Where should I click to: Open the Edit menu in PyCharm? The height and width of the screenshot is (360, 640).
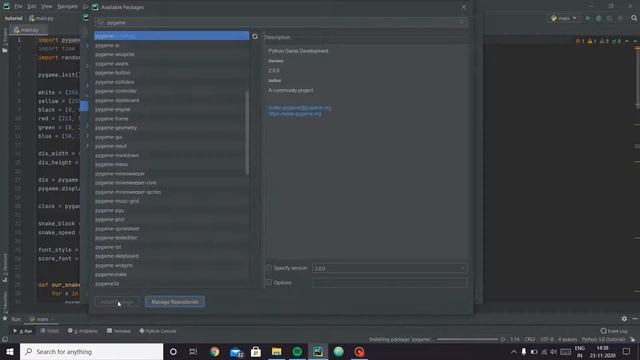(32, 7)
